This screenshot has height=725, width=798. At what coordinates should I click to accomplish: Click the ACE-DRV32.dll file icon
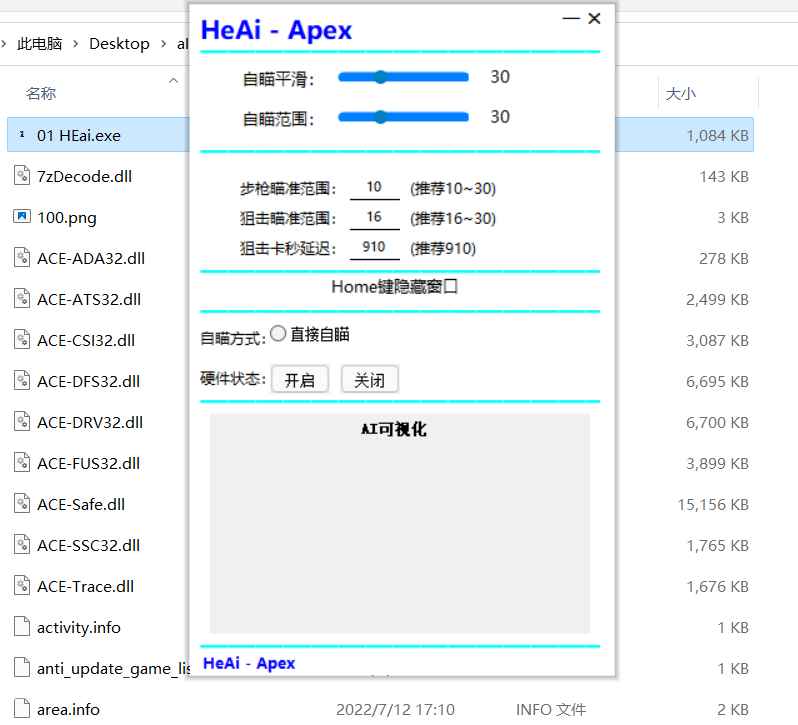21,422
